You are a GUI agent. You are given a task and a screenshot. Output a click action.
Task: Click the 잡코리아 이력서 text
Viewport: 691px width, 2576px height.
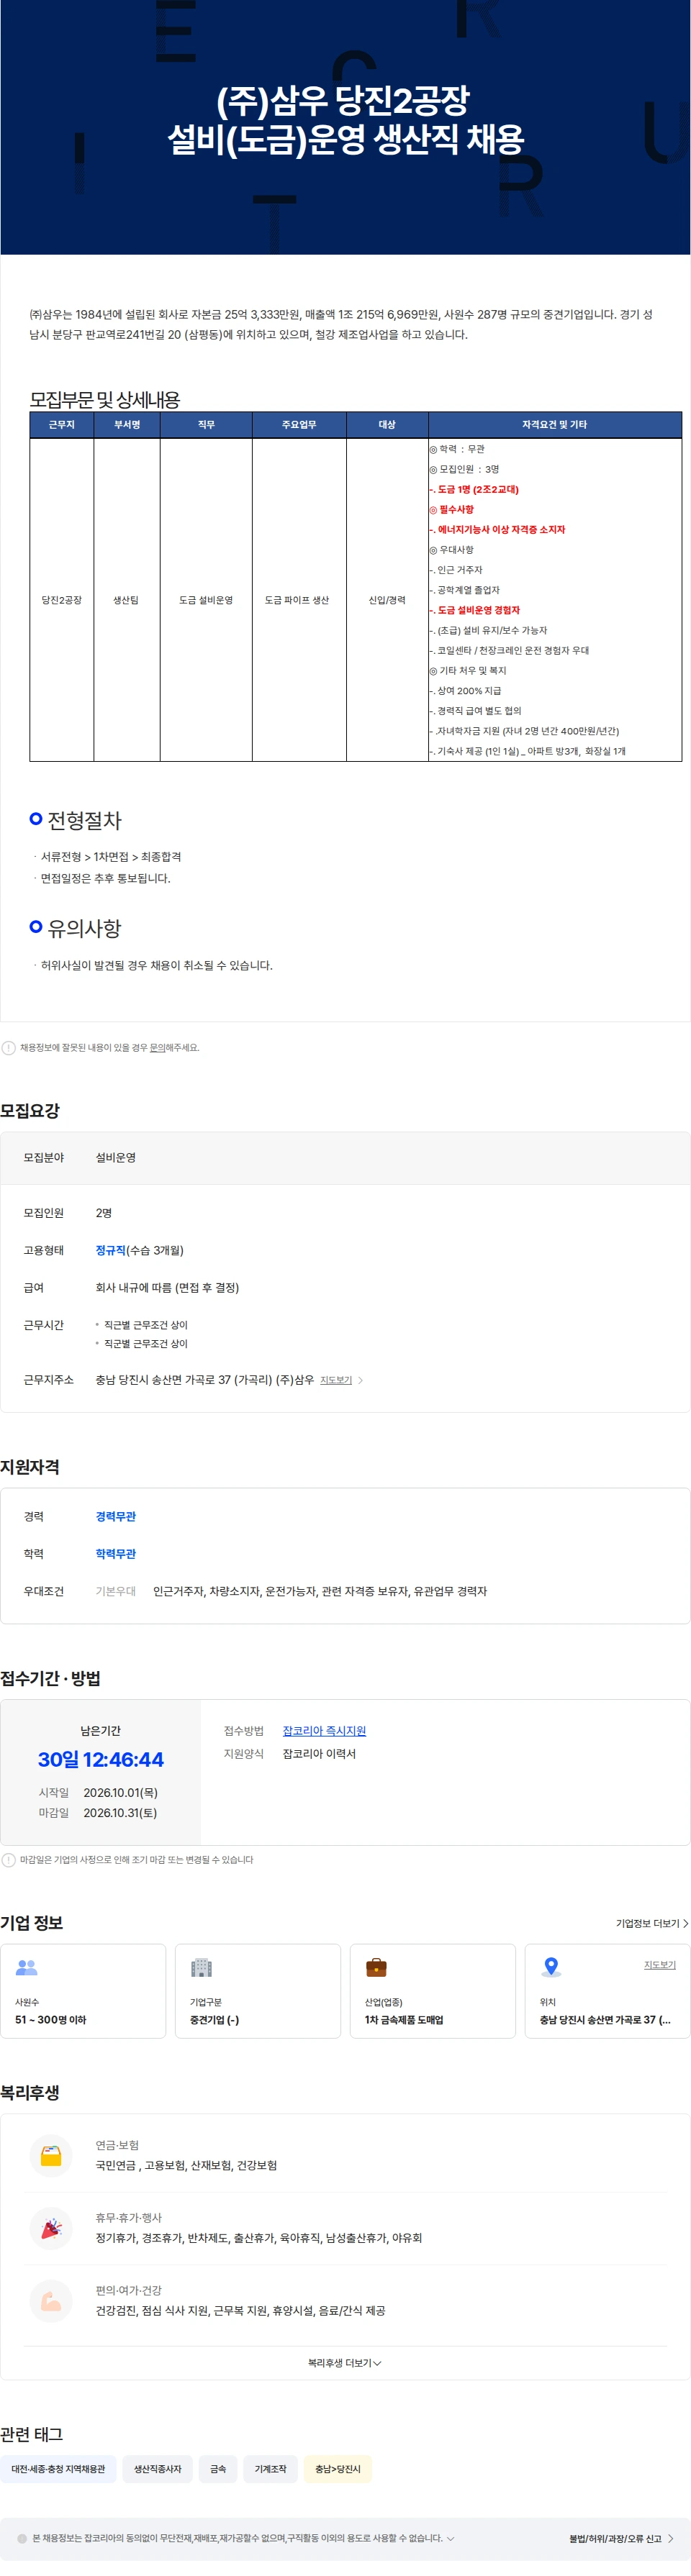point(319,1754)
